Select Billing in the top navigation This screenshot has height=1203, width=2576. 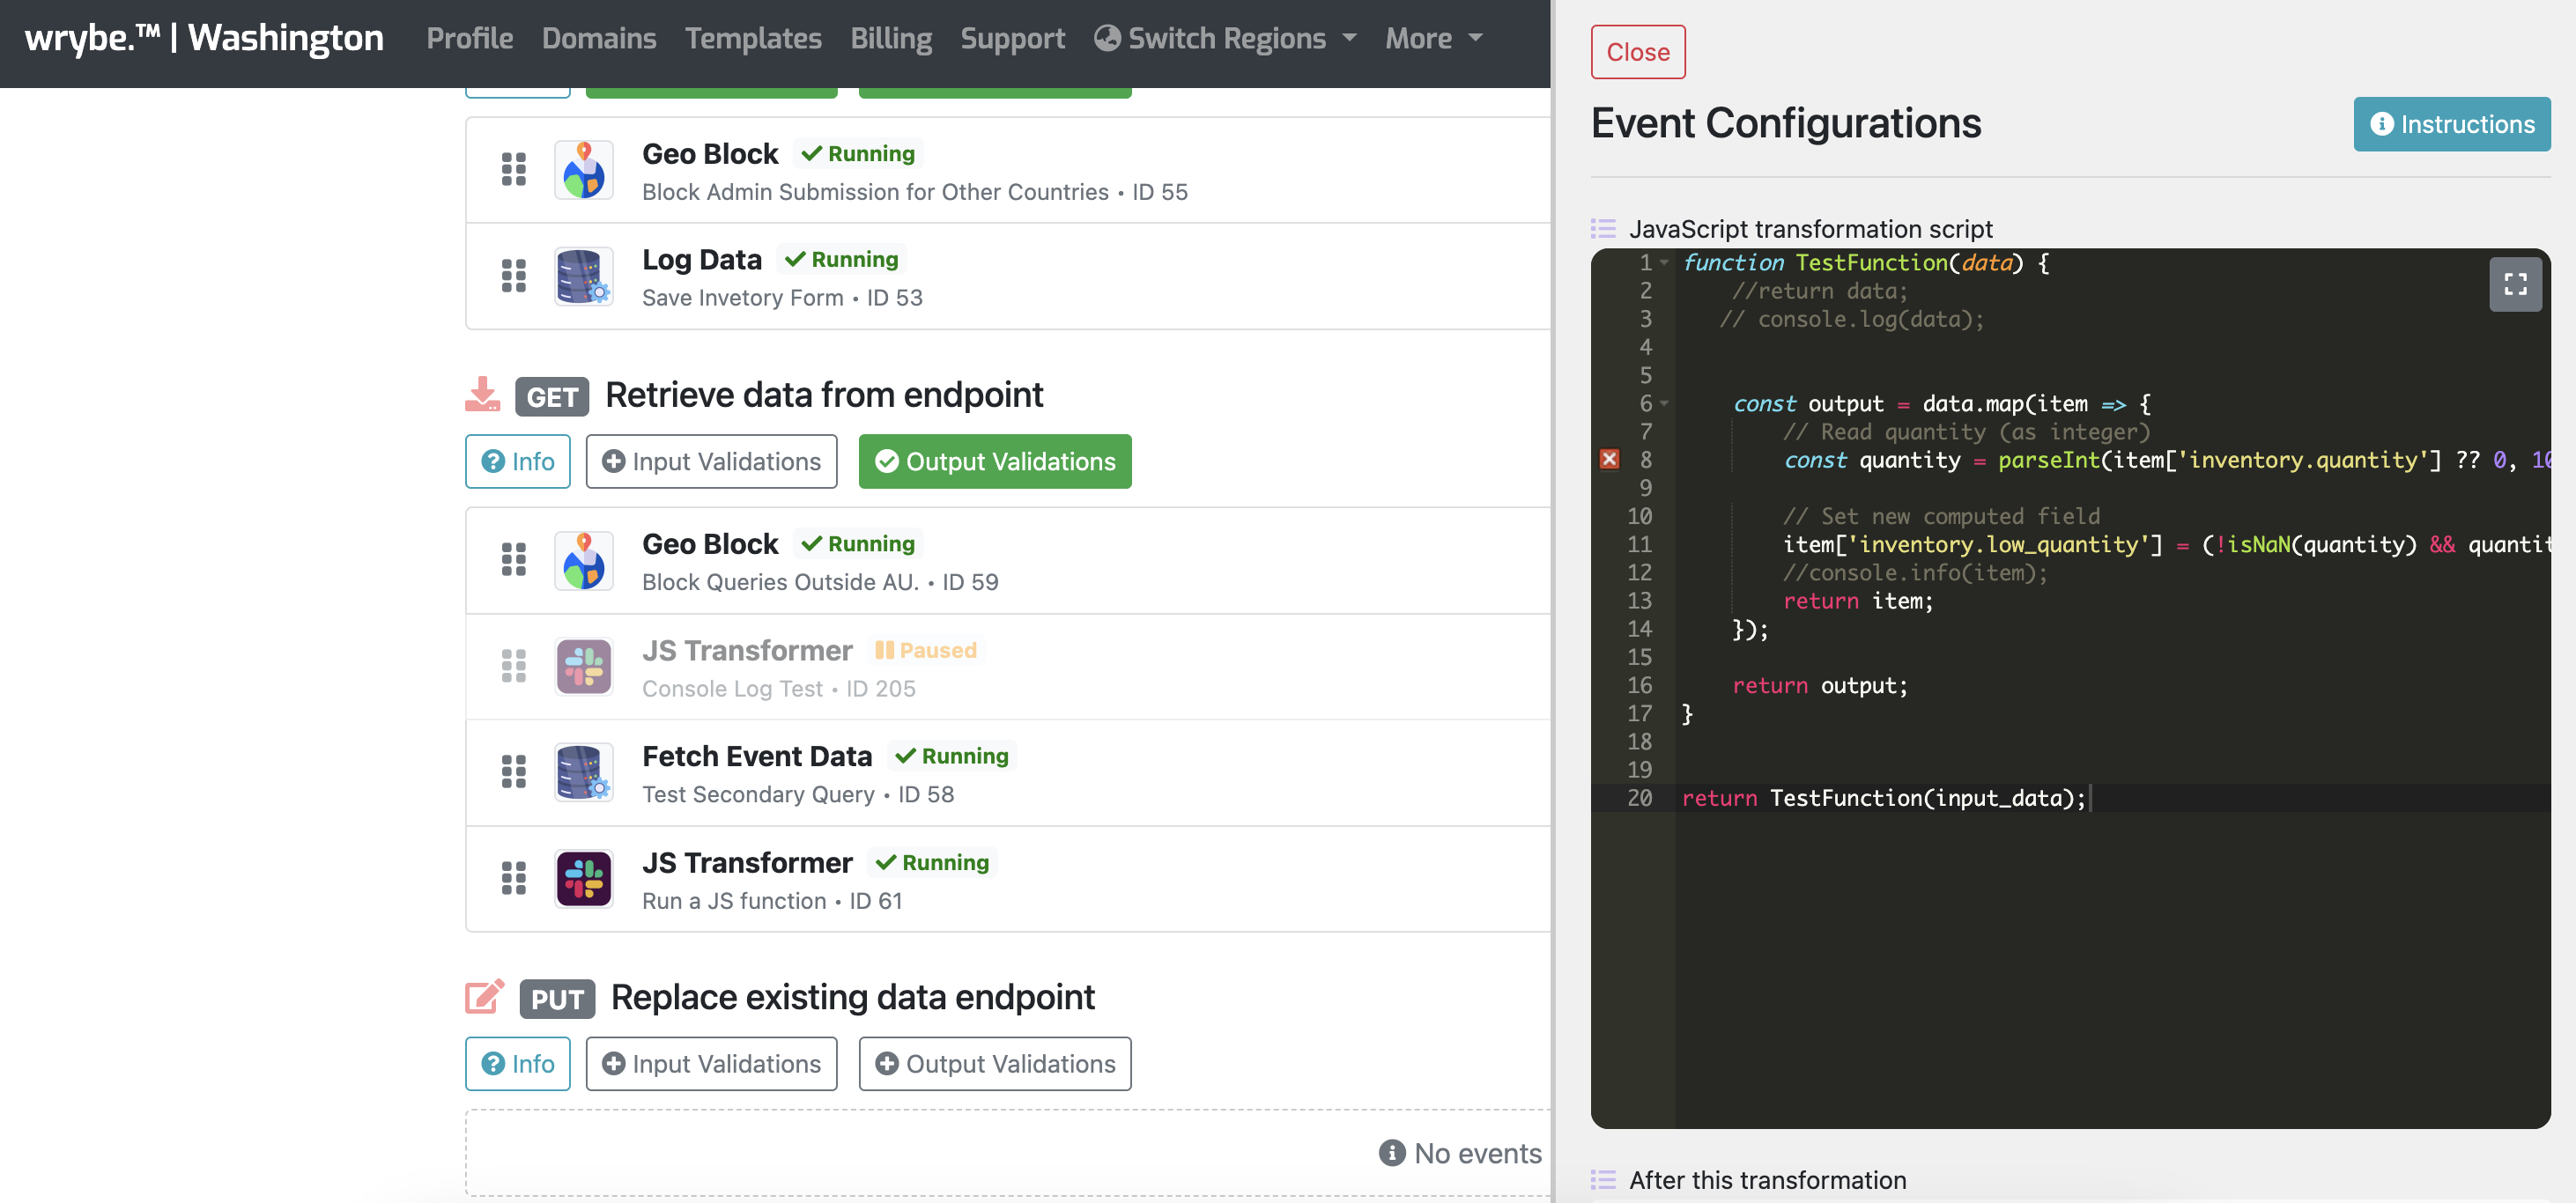[x=891, y=38]
